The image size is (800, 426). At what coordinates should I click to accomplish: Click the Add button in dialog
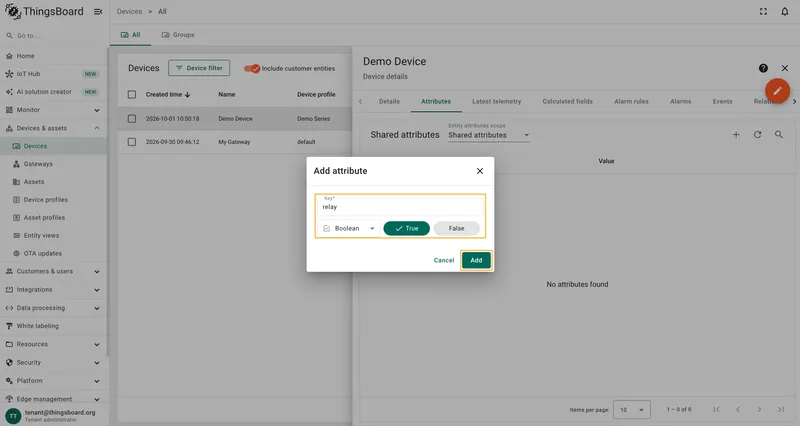(476, 260)
